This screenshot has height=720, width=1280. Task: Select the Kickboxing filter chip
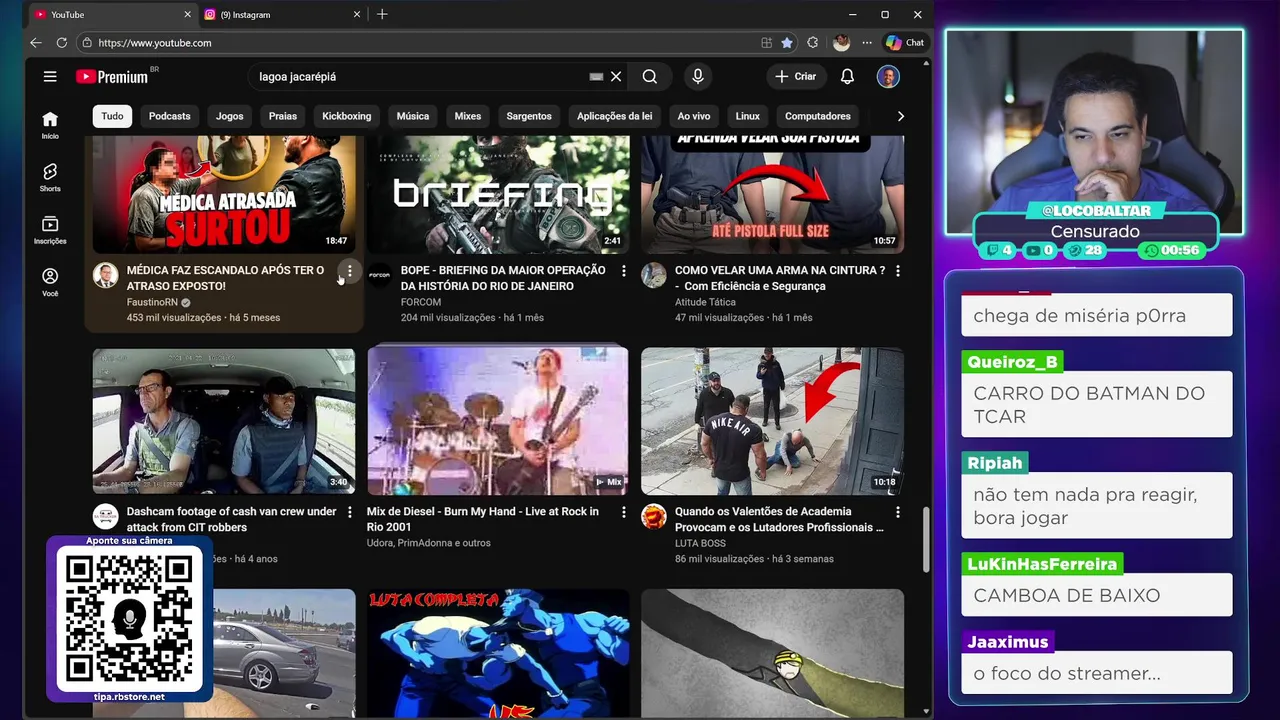tap(346, 116)
